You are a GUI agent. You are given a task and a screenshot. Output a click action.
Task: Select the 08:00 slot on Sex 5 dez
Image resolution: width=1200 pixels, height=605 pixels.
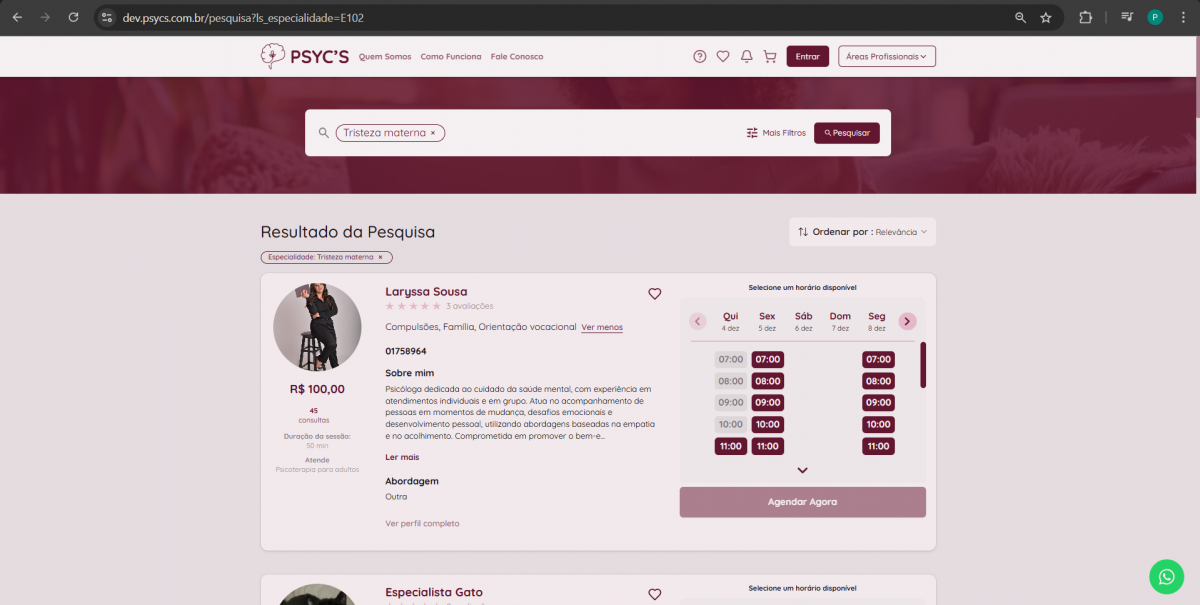point(767,381)
